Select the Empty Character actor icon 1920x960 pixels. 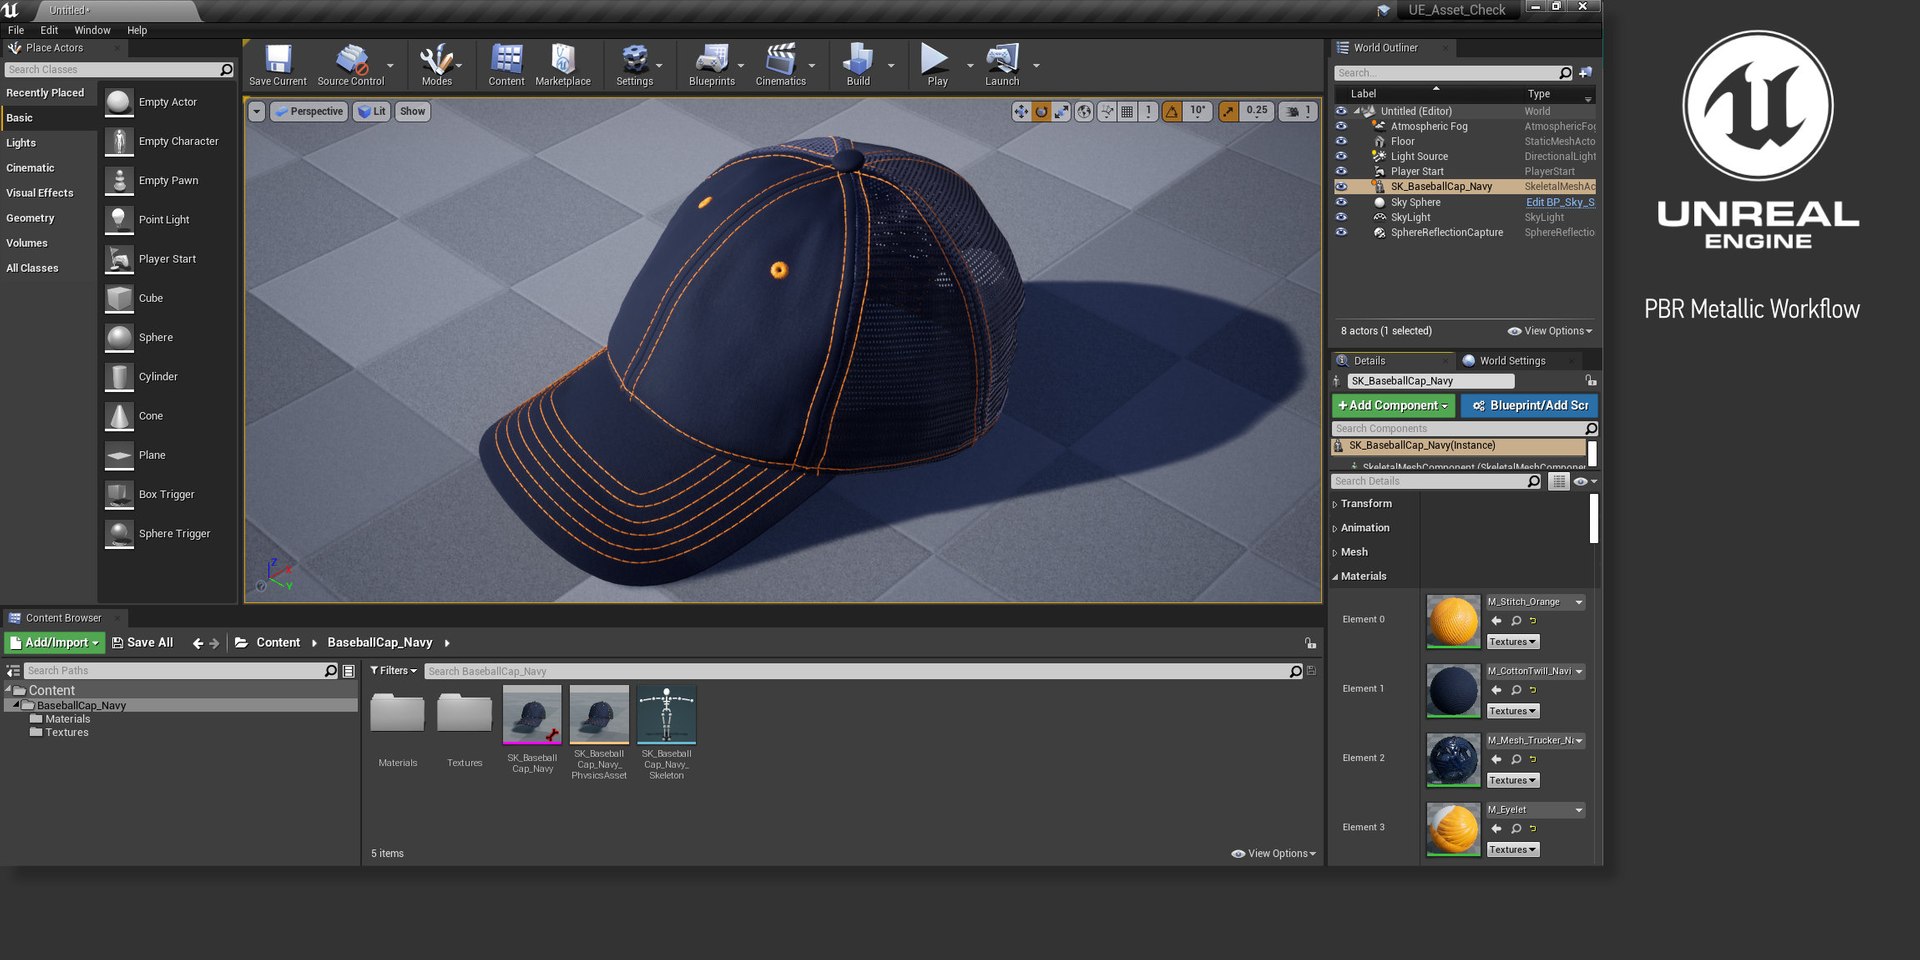pyautogui.click(x=119, y=141)
